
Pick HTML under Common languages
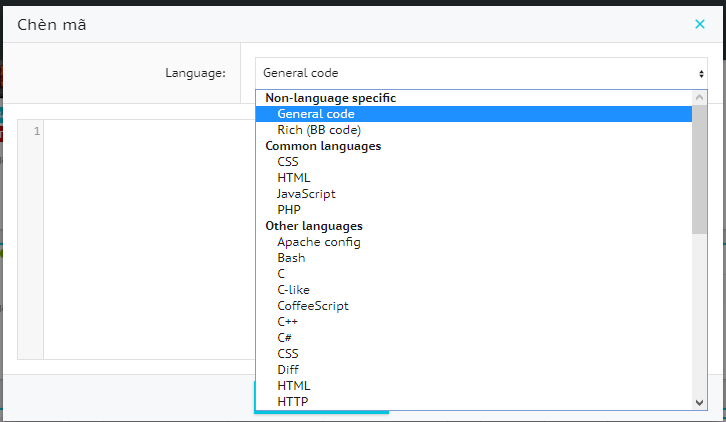[x=294, y=178]
